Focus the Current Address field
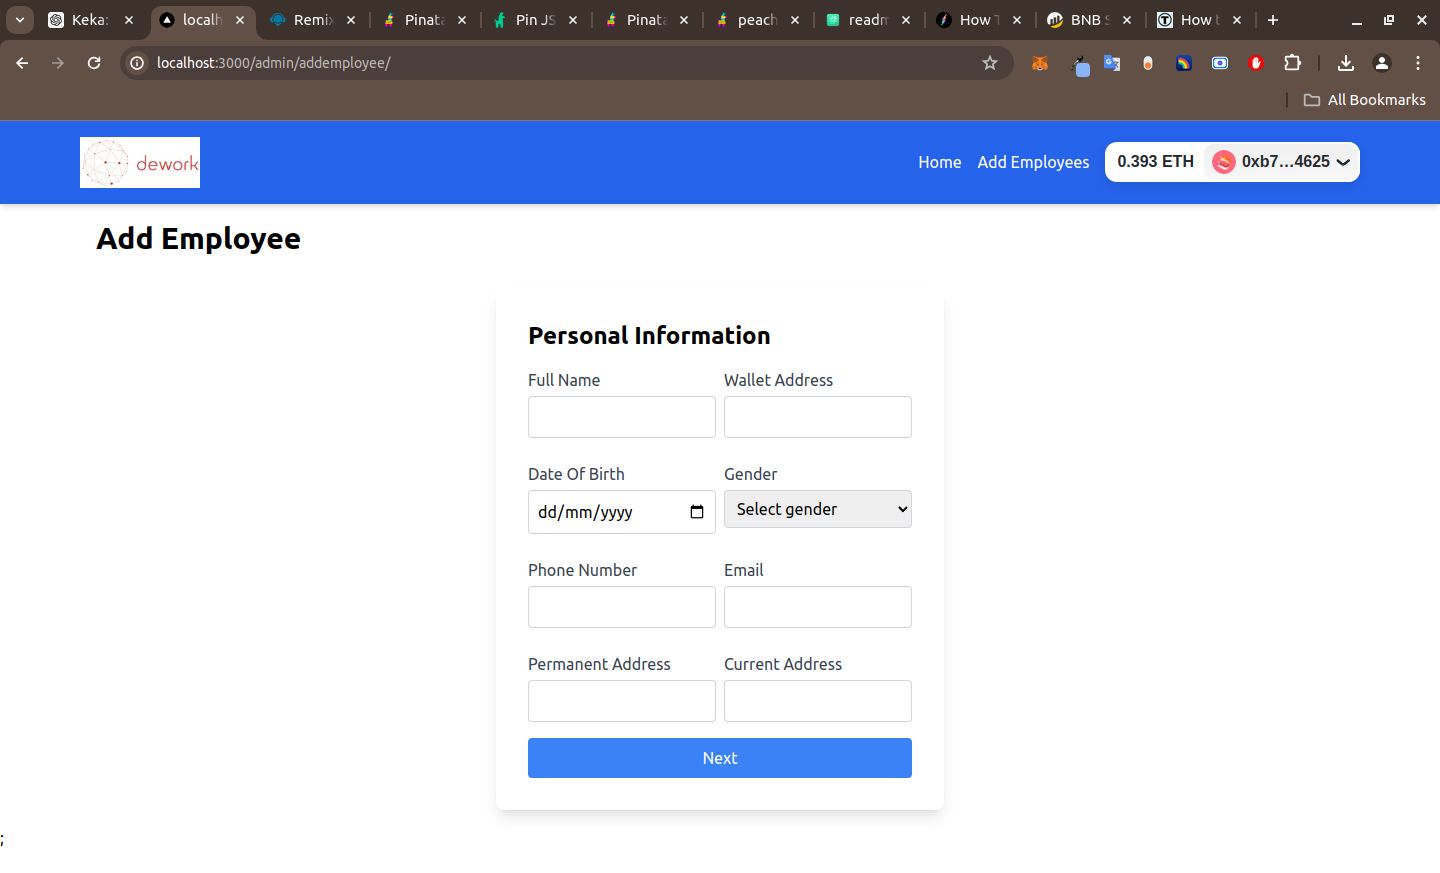 coord(818,701)
